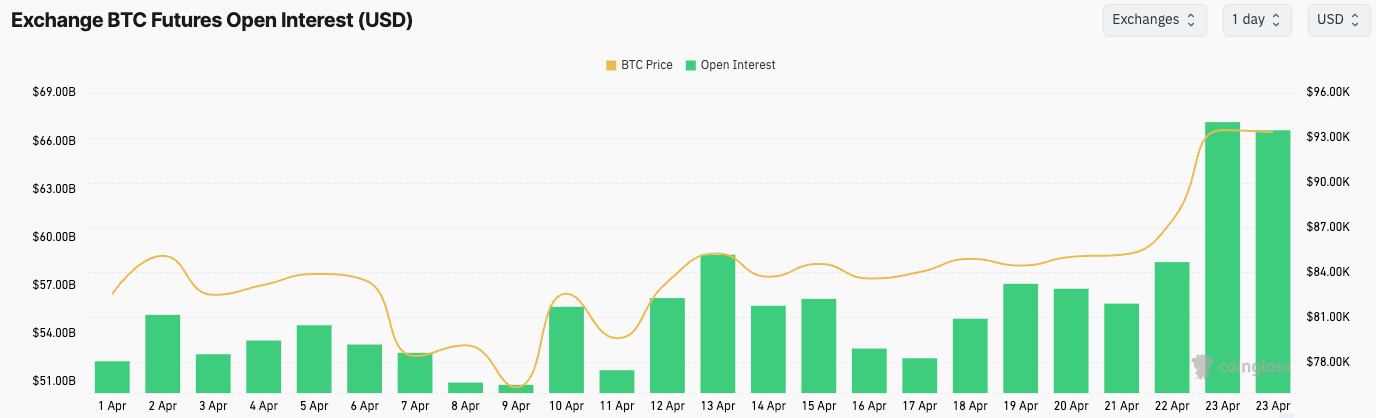This screenshot has width=1376, height=418.
Task: Click the 22 Apr date label
Action: (1172, 407)
